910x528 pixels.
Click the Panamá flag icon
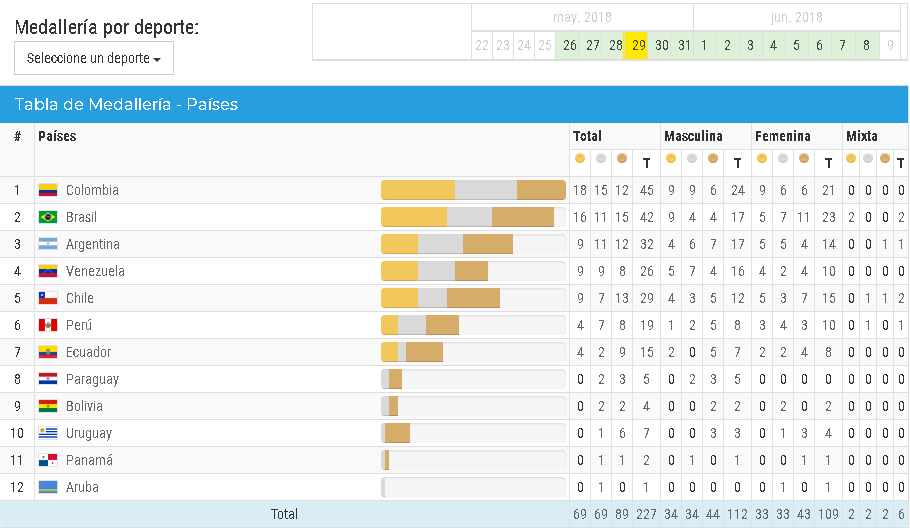coord(48,460)
